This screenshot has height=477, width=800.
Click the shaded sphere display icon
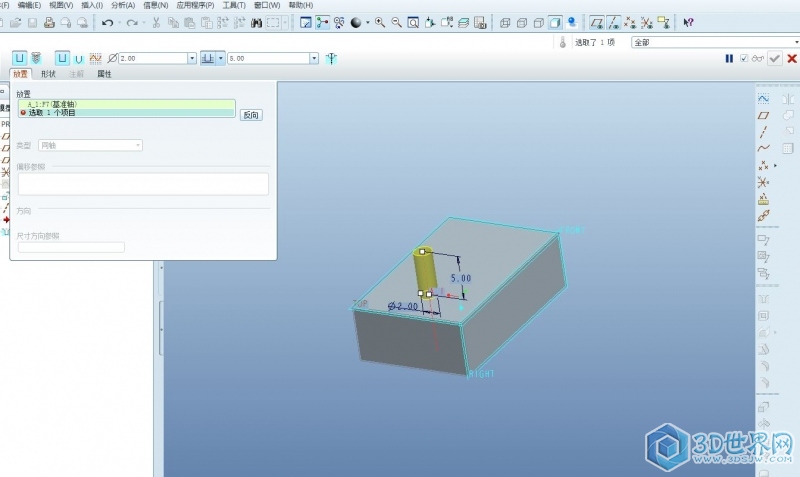(356, 22)
